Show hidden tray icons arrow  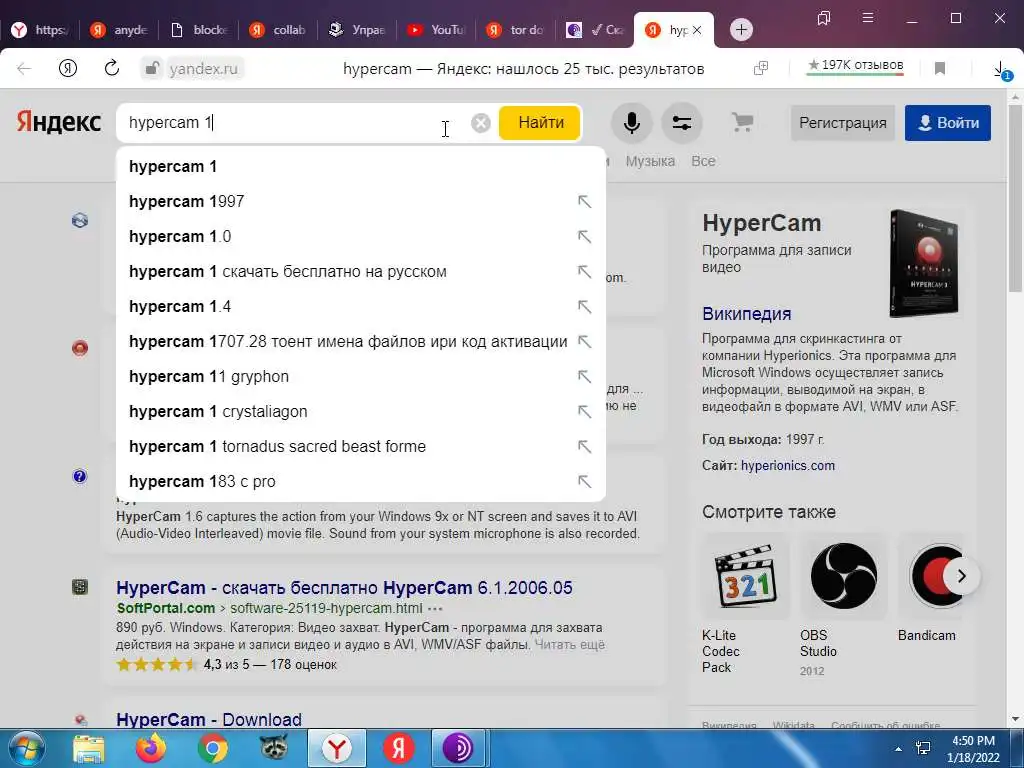pos(899,749)
